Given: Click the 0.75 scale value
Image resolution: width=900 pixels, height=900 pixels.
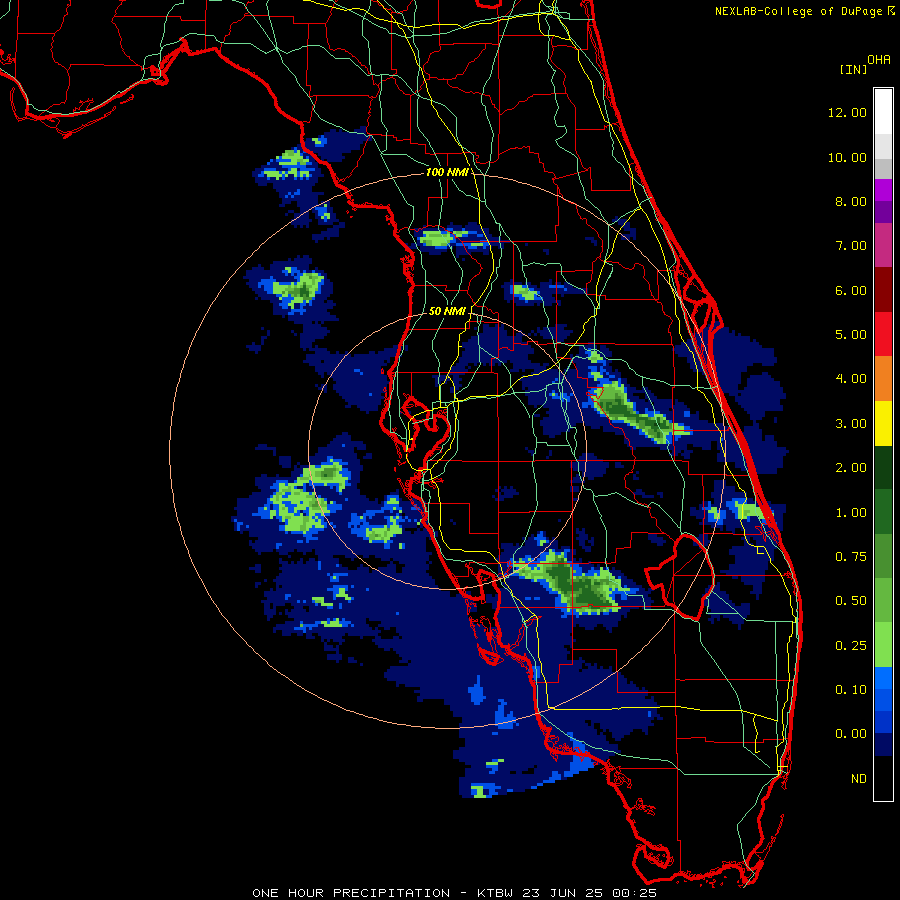Looking at the screenshot, I should click(851, 557).
